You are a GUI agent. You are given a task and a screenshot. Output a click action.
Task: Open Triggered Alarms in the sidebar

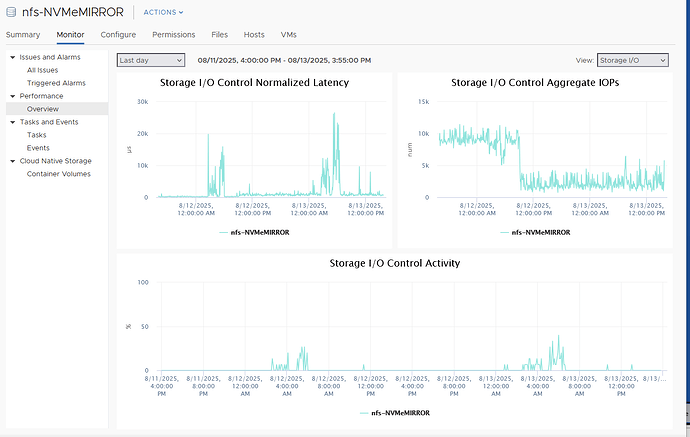pyautogui.click(x=56, y=83)
